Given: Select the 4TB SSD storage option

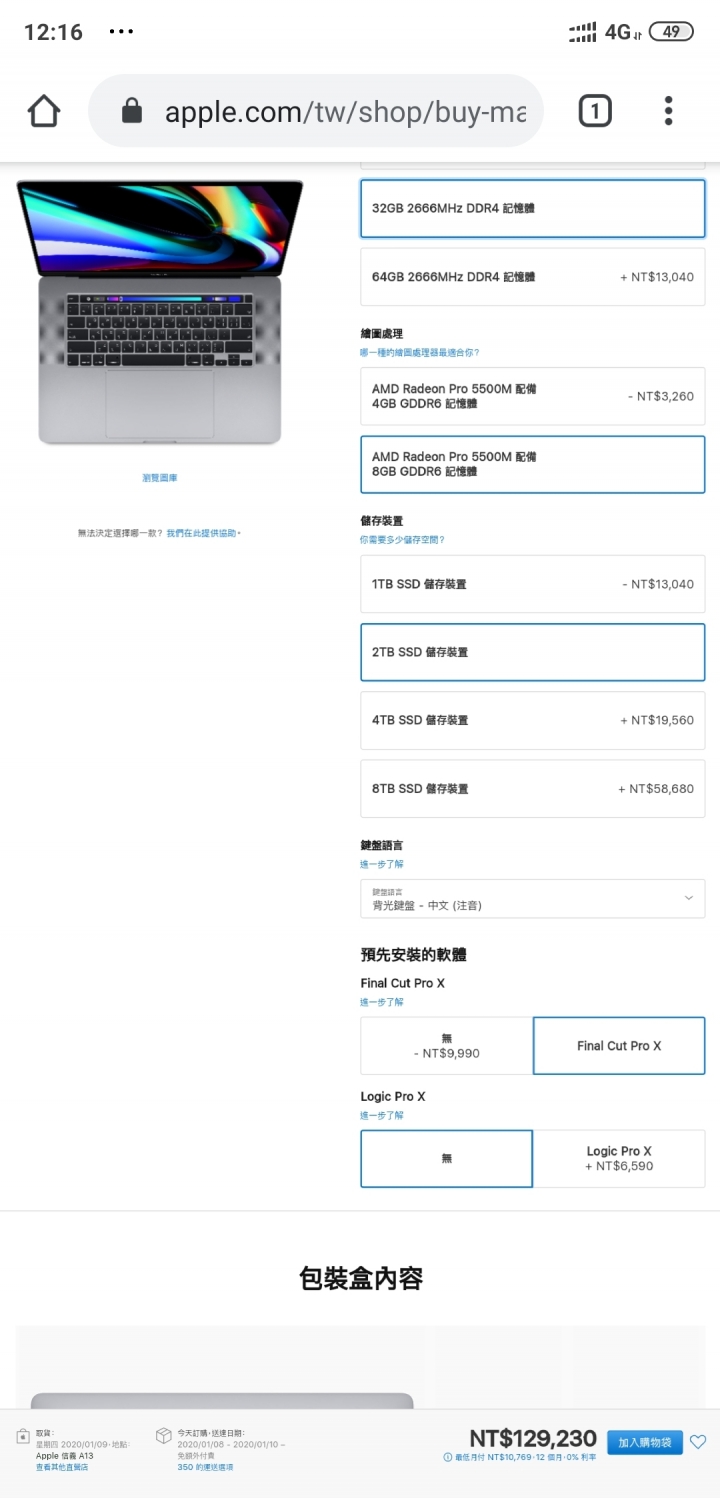Looking at the screenshot, I should pos(533,720).
